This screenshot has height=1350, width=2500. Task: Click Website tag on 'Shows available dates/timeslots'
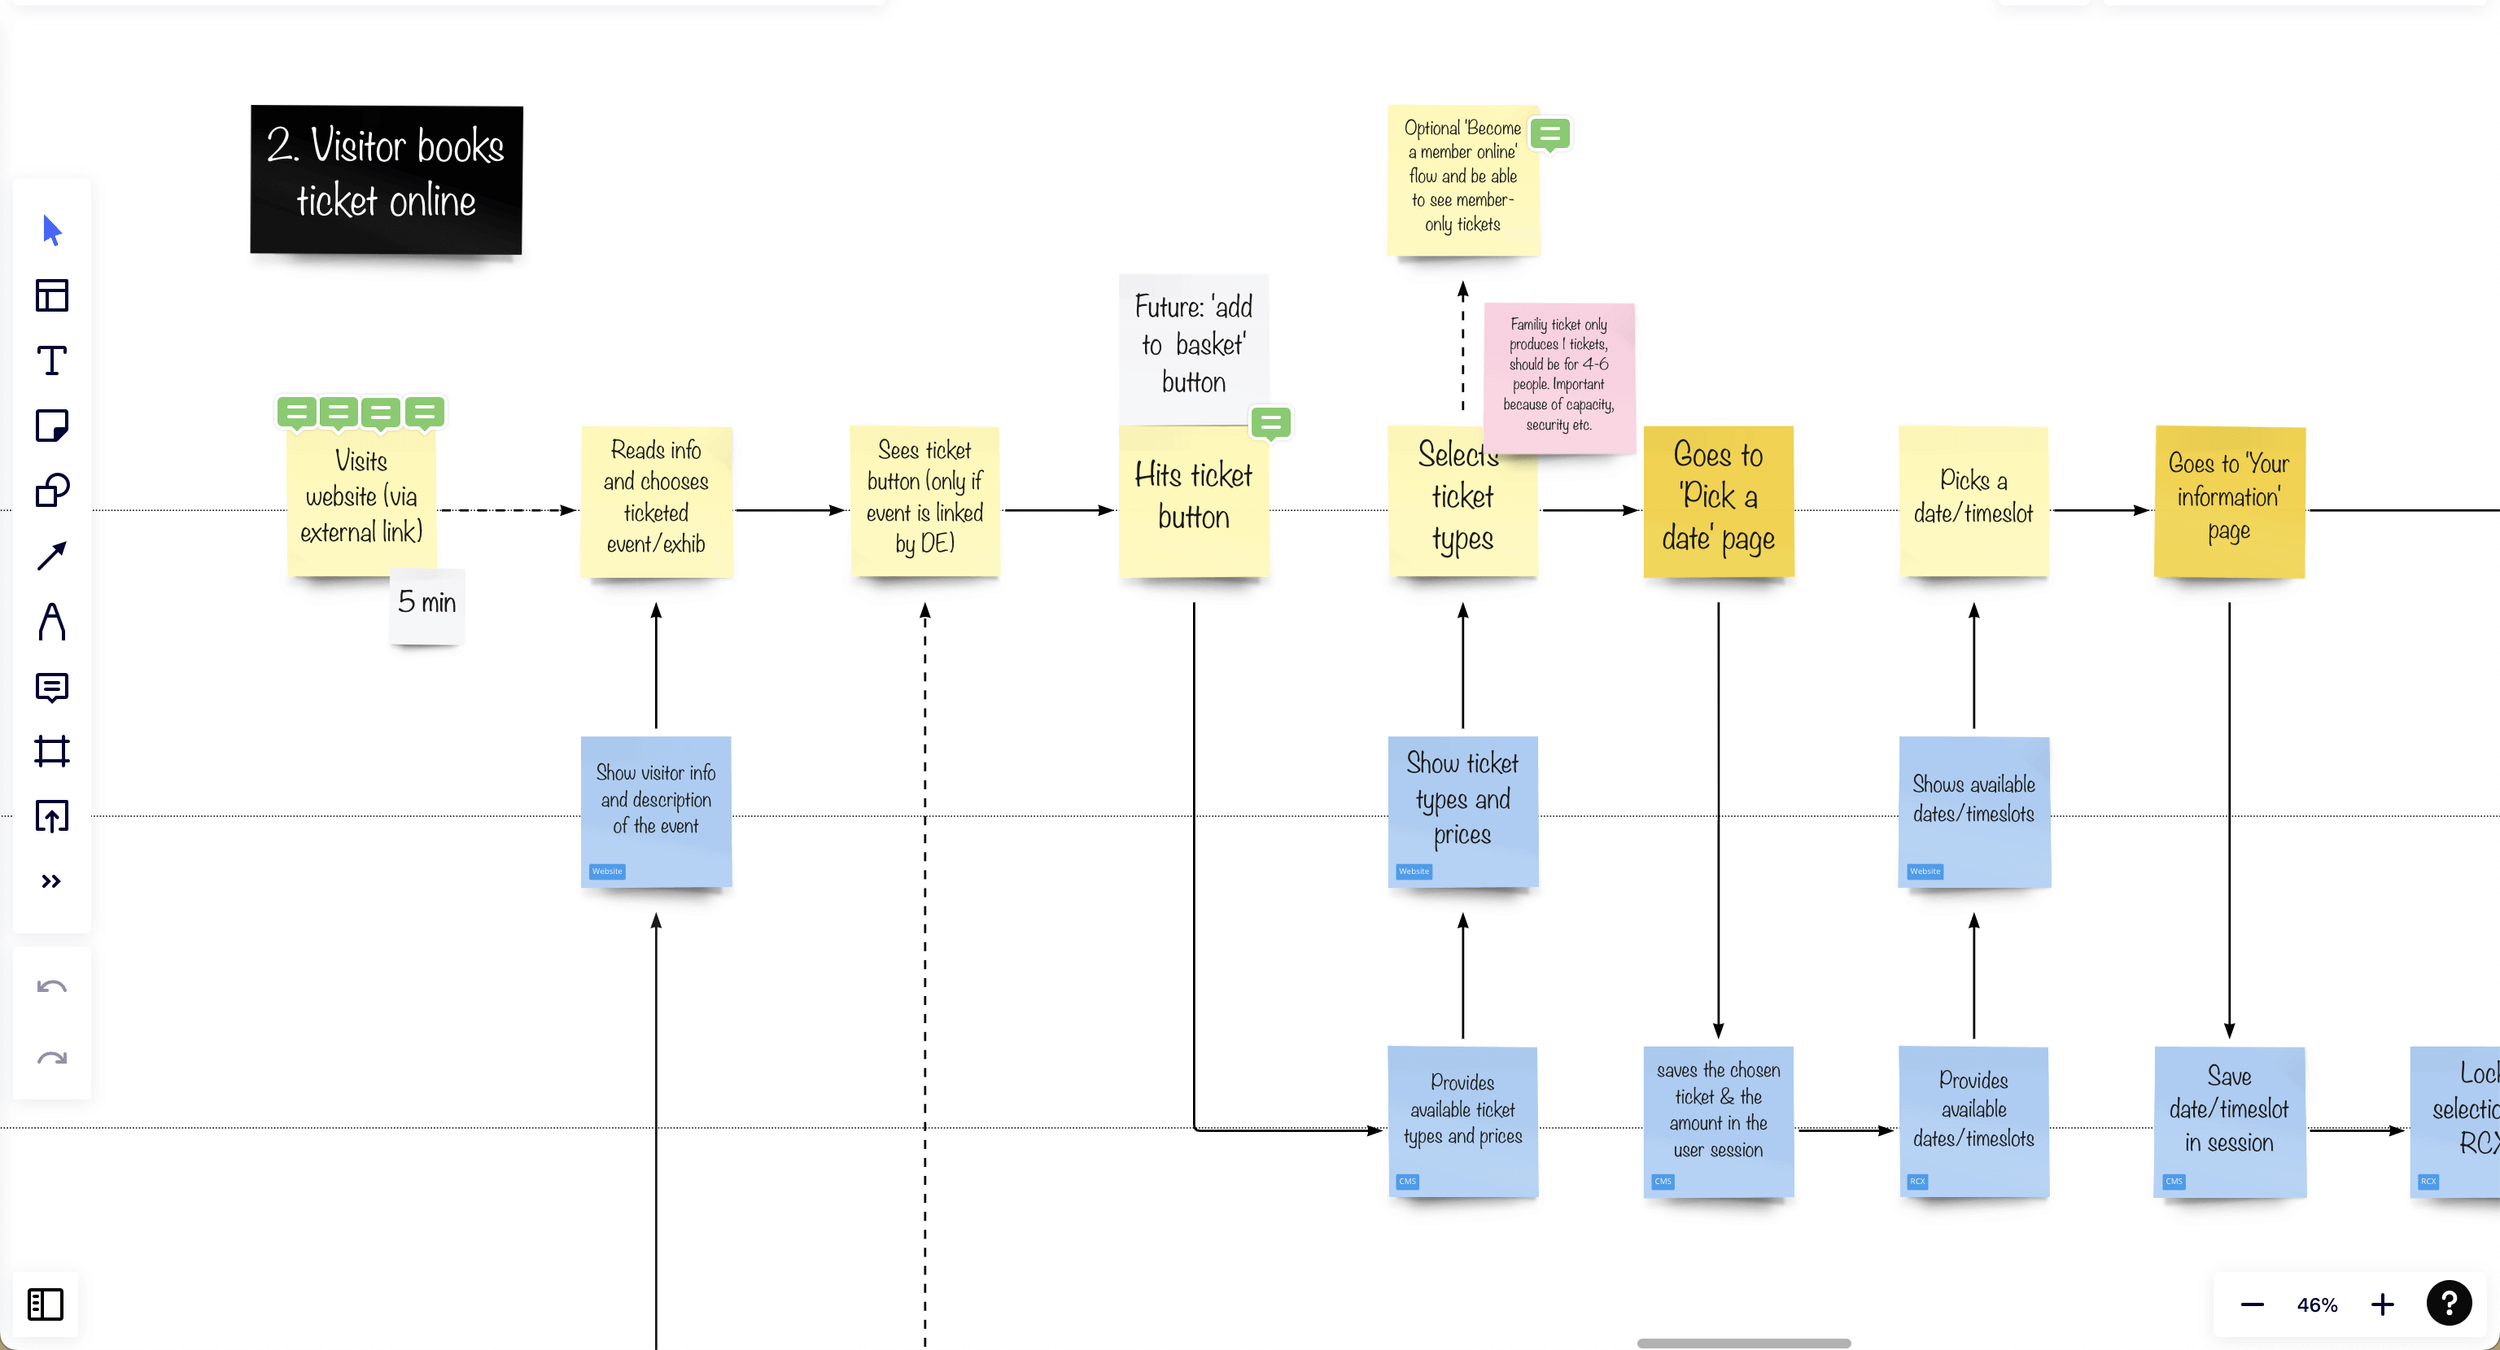pyautogui.click(x=1925, y=871)
